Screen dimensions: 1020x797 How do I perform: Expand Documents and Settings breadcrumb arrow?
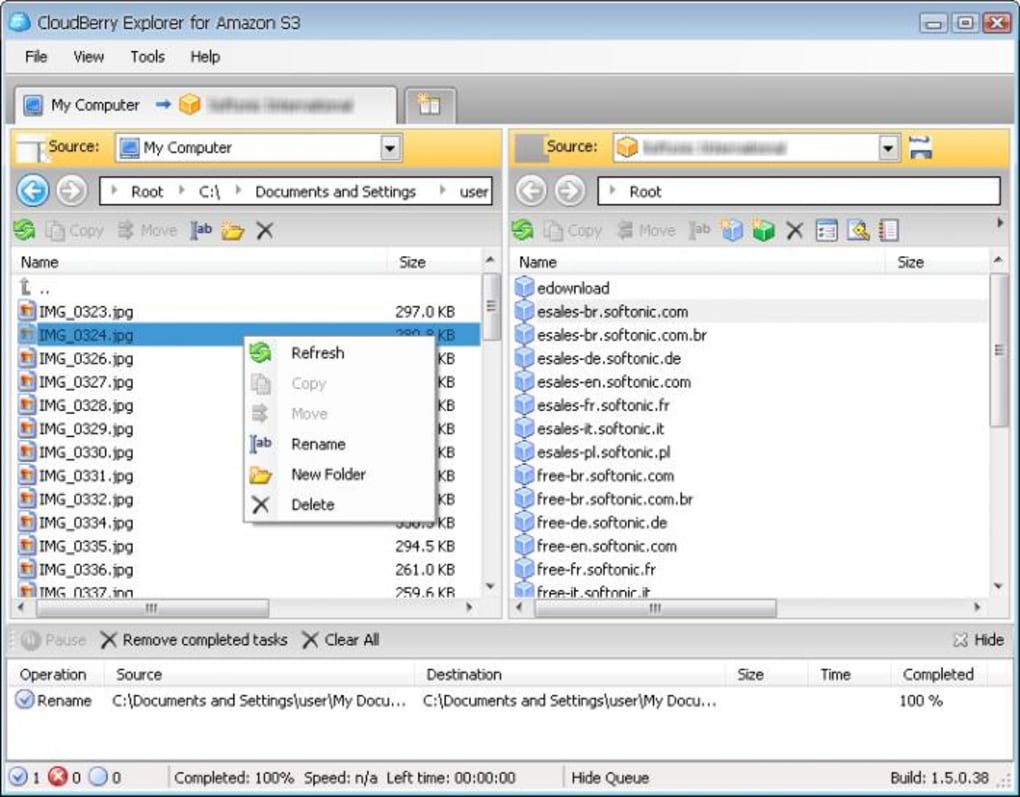[x=238, y=191]
